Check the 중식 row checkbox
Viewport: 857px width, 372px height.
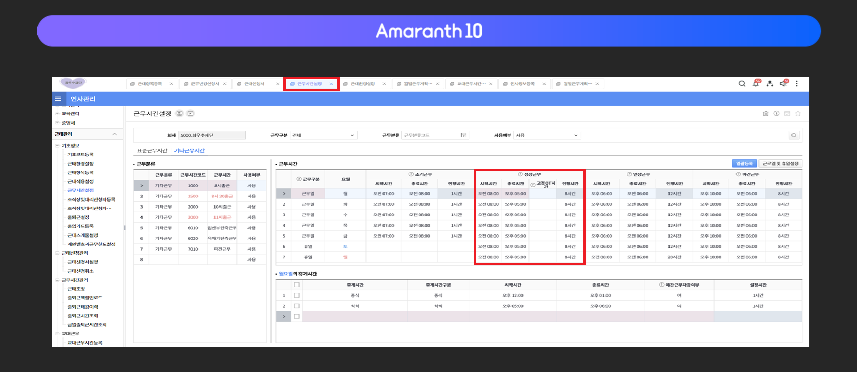pos(297,296)
